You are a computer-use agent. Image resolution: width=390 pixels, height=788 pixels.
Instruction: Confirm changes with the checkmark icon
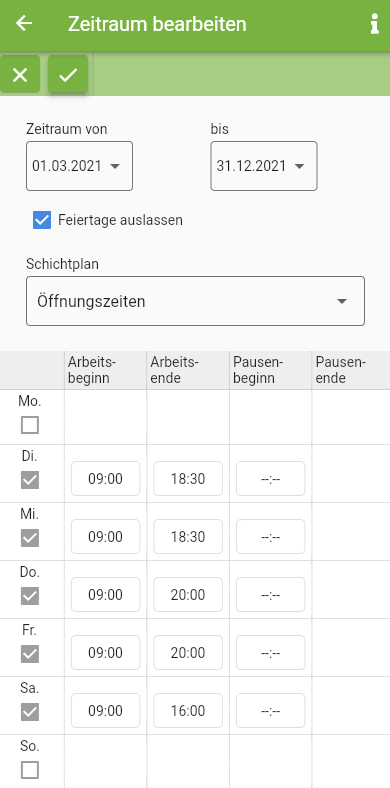pos(68,74)
